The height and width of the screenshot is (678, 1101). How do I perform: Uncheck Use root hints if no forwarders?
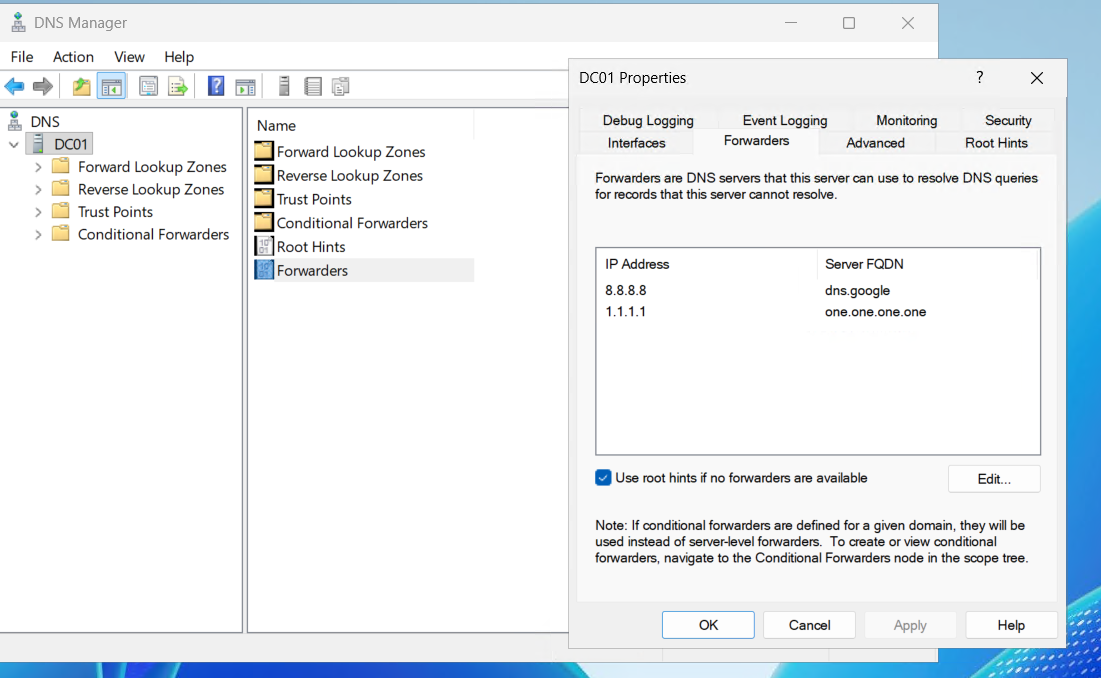pos(603,478)
